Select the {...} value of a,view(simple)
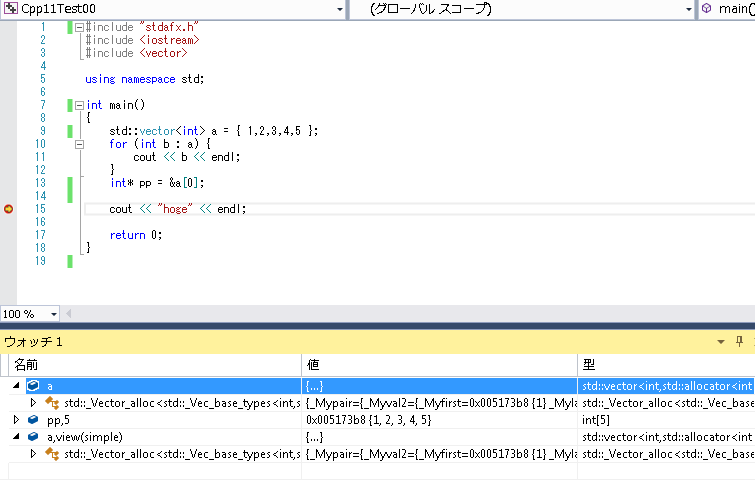The width and height of the screenshot is (755, 486). pyautogui.click(x=314, y=437)
